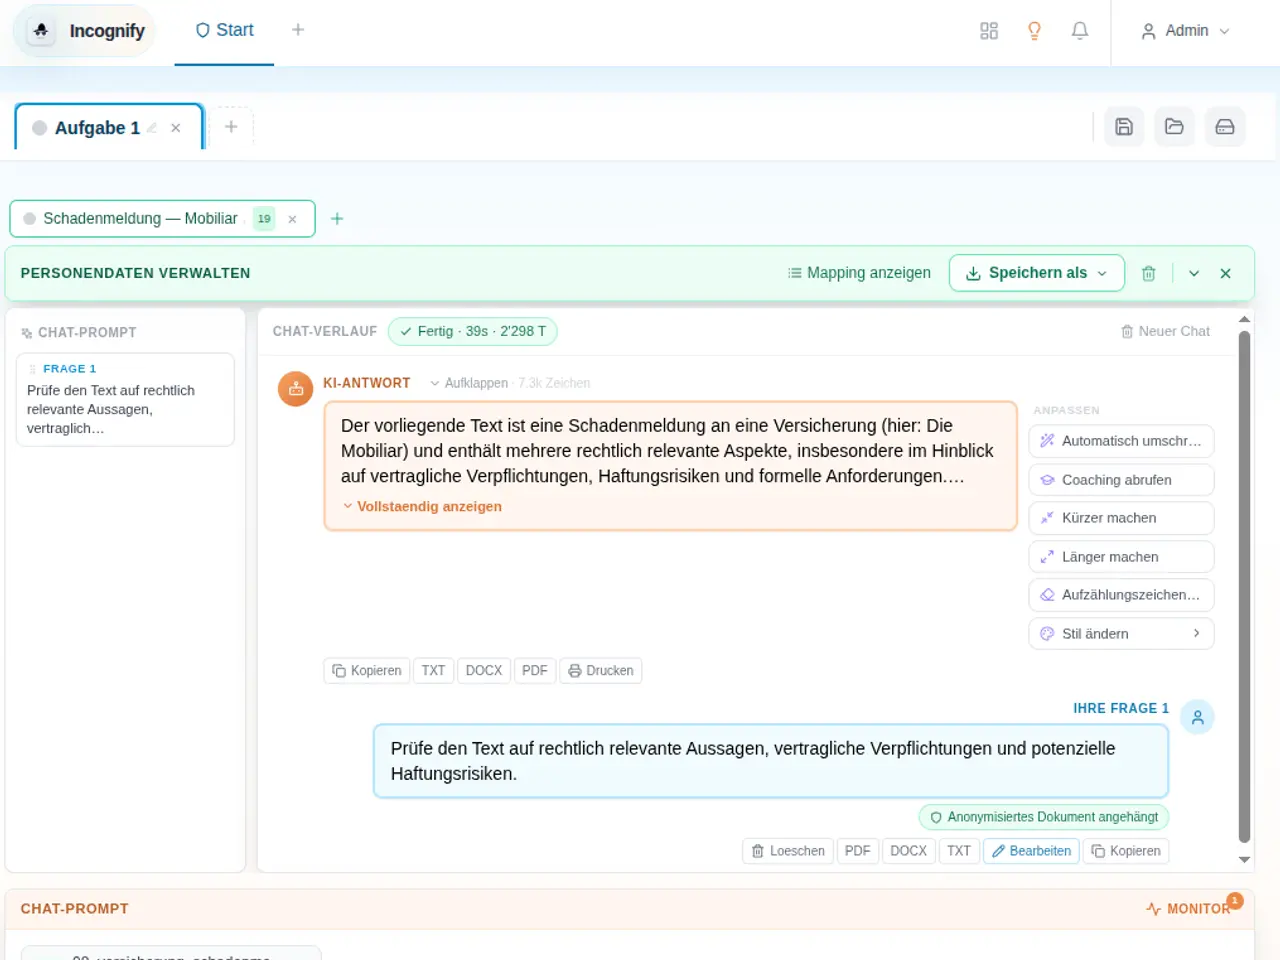Copy the KI answer with Kopieren
Image resolution: width=1280 pixels, height=960 pixels.
(x=367, y=671)
